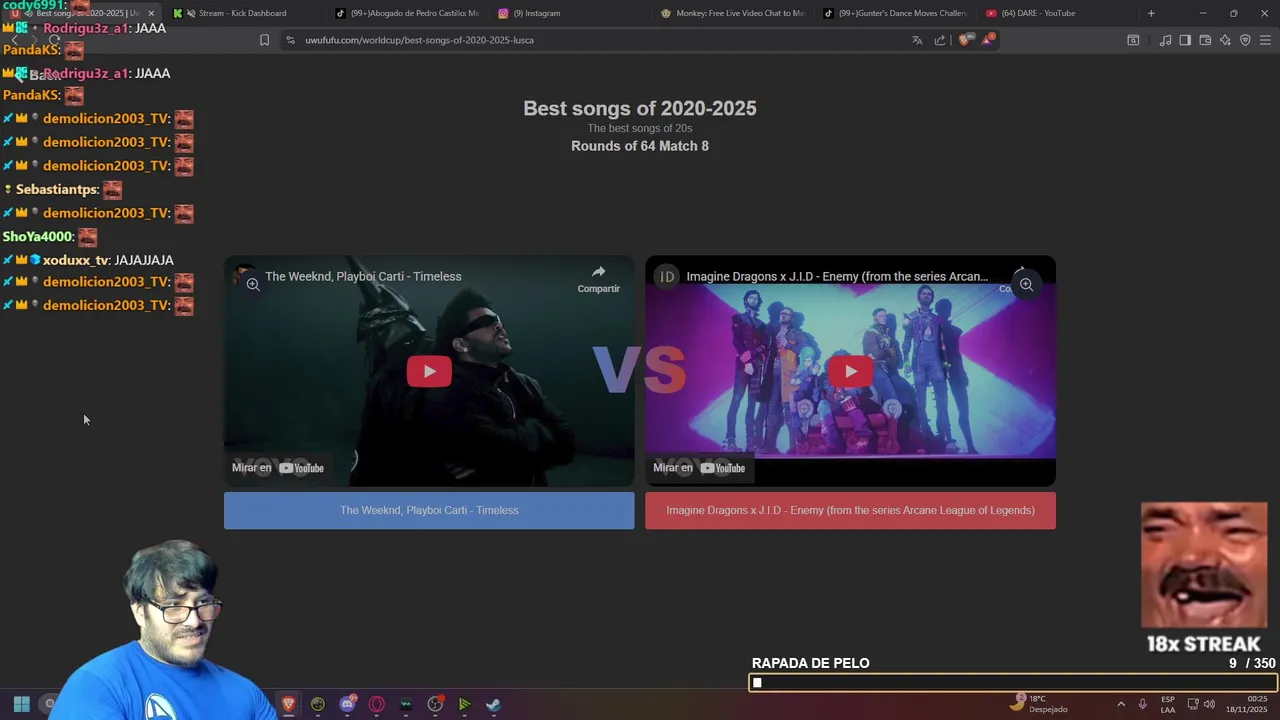Open the Imagine Dragons channel avatar
Screen dimensions: 1280x720
666,276
